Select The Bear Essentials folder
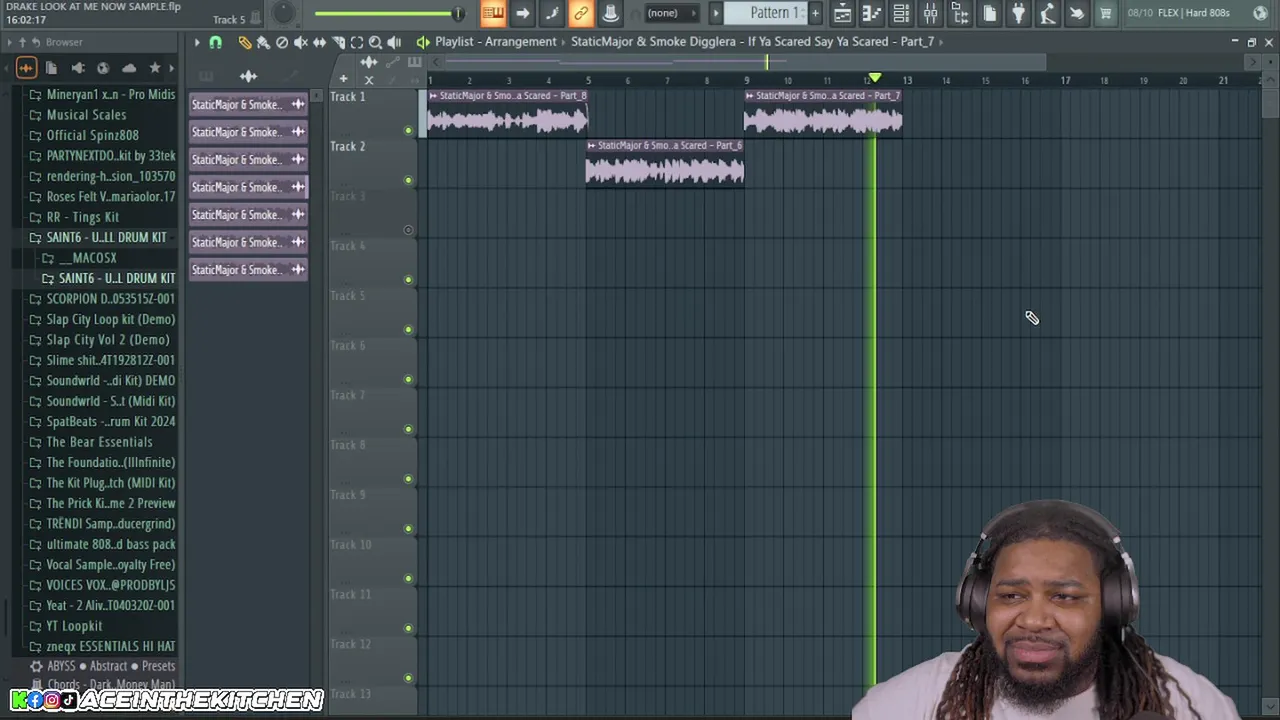1280x720 pixels. [99, 442]
